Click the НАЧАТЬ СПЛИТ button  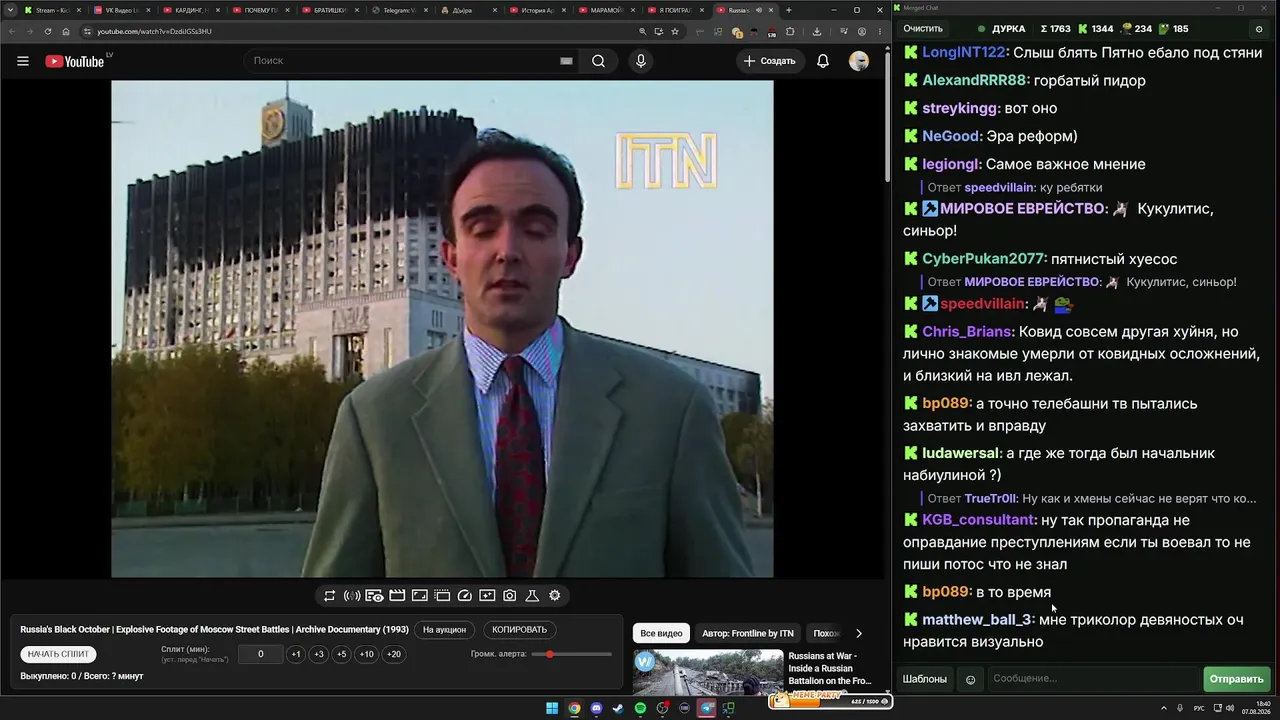click(59, 654)
